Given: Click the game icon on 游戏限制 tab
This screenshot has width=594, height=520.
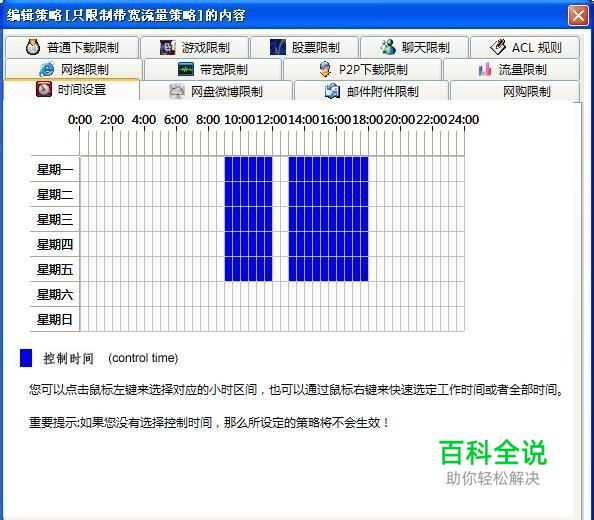Looking at the screenshot, I should (x=167, y=47).
